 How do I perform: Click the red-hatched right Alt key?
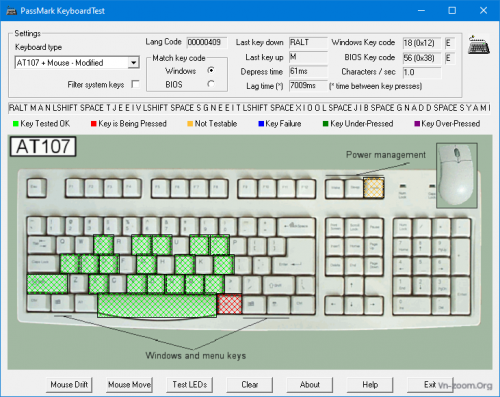pyautogui.click(x=229, y=304)
